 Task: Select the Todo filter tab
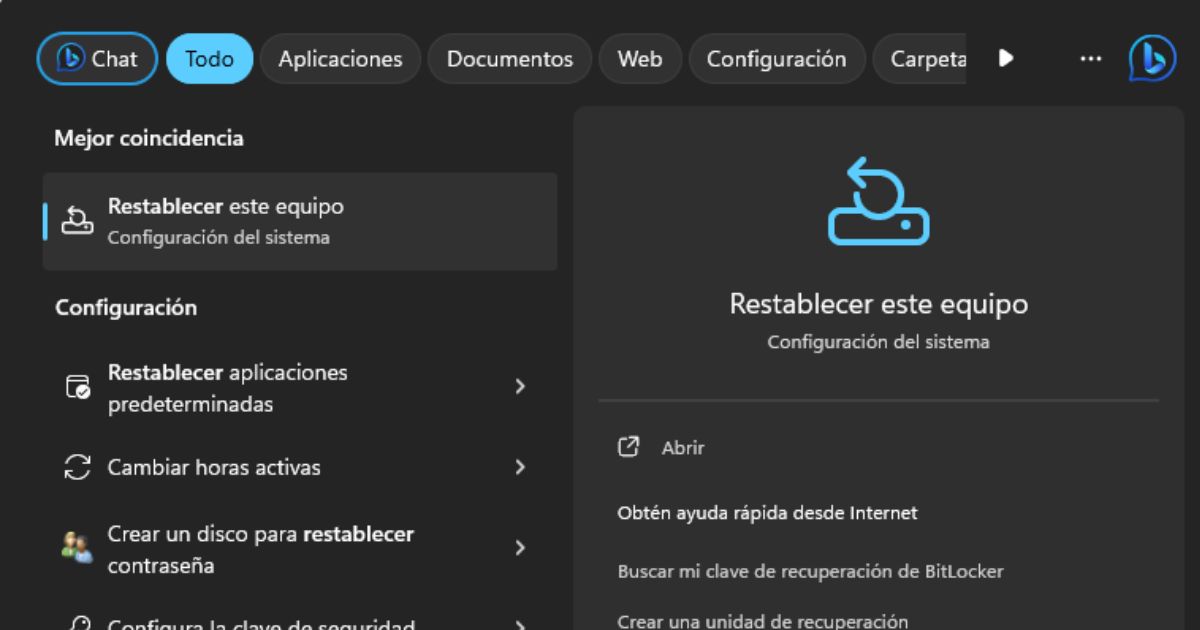pyautogui.click(x=210, y=59)
